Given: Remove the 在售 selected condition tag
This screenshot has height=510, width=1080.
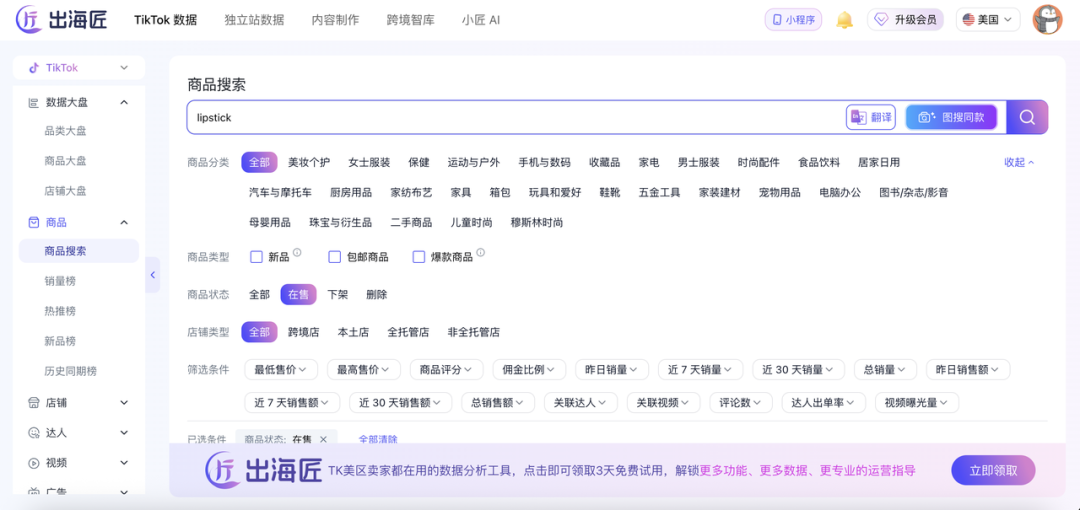Looking at the screenshot, I should (x=323, y=439).
